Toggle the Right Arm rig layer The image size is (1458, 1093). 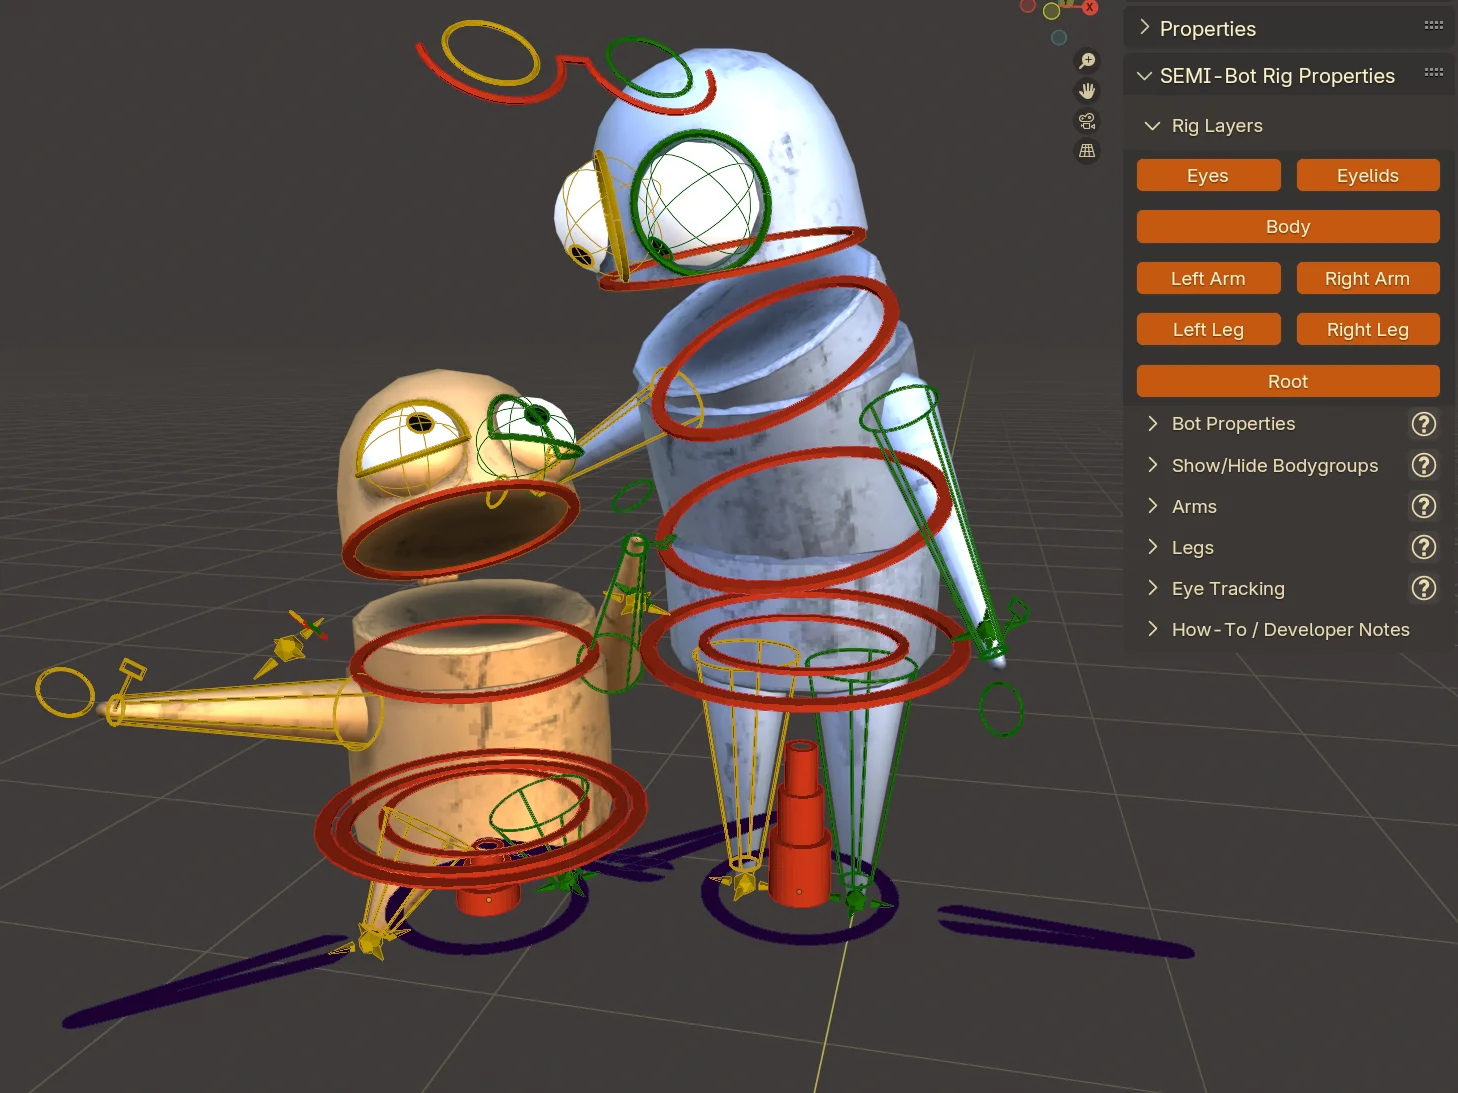(1368, 278)
